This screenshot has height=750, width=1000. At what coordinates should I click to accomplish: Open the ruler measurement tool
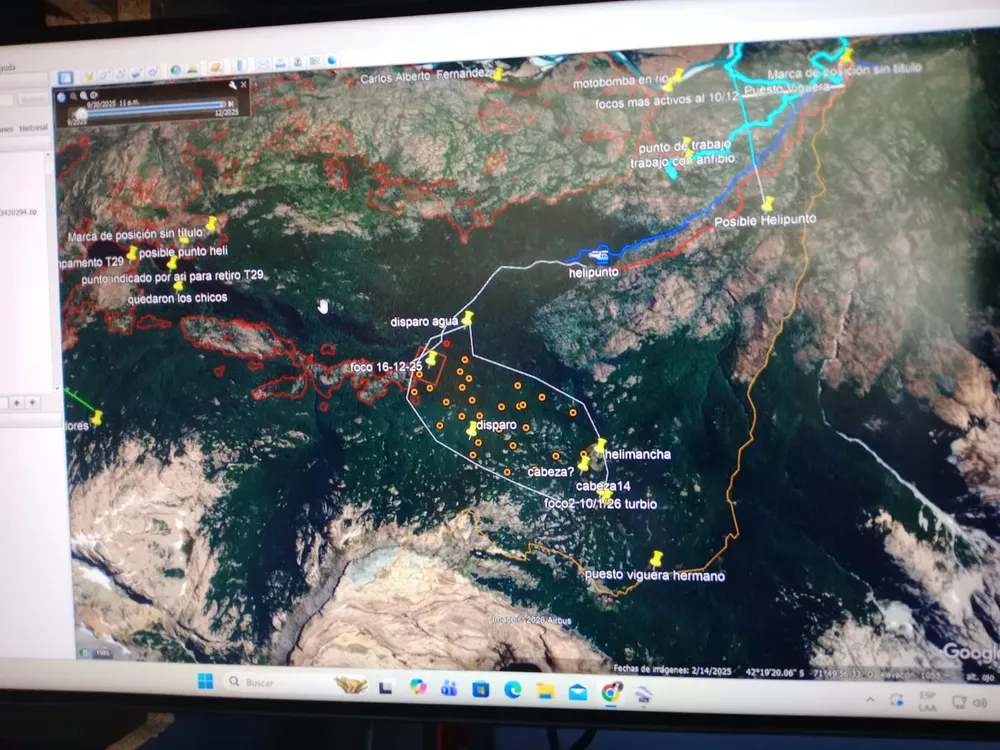(x=240, y=66)
